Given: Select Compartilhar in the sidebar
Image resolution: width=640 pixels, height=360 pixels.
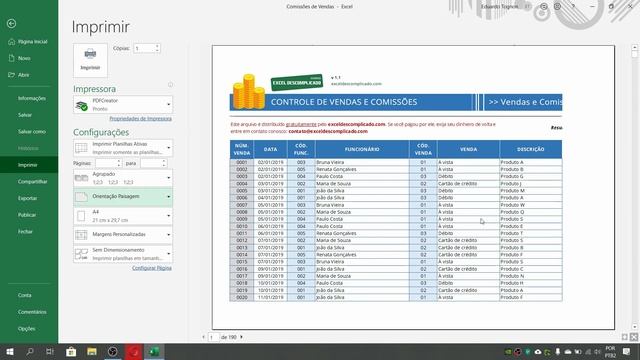Looking at the screenshot, I should point(29,182).
